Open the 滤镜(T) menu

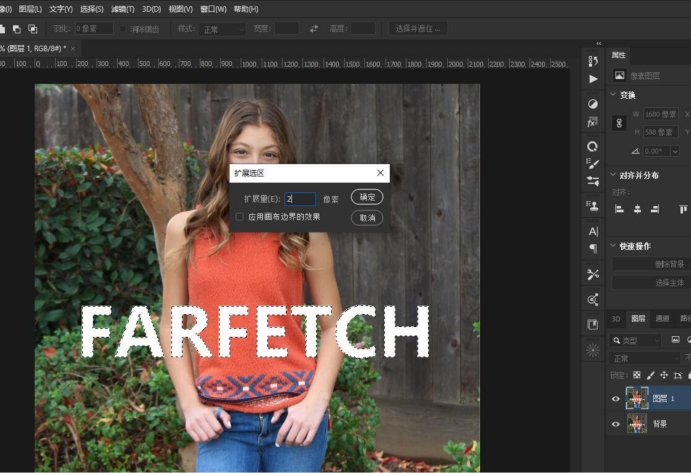[x=123, y=9]
